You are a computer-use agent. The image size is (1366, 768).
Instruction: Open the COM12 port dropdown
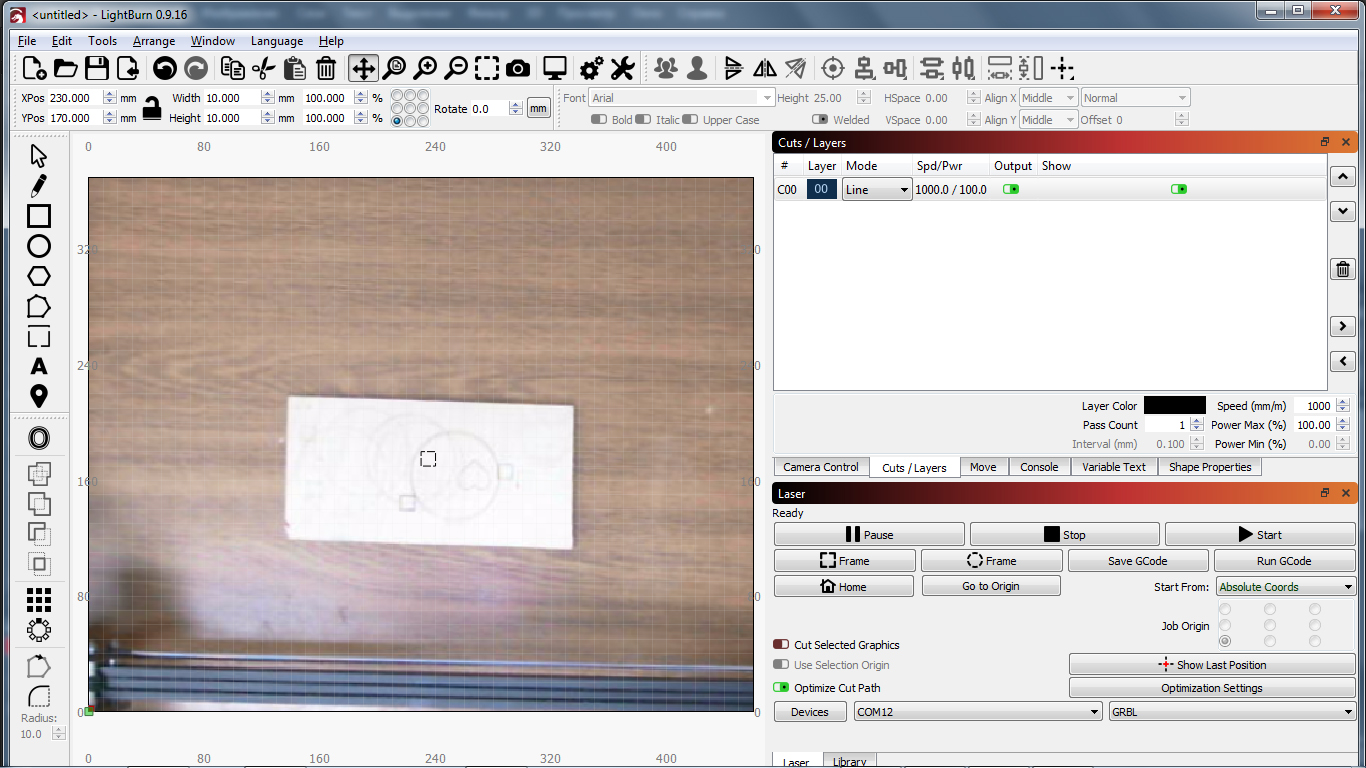point(978,712)
